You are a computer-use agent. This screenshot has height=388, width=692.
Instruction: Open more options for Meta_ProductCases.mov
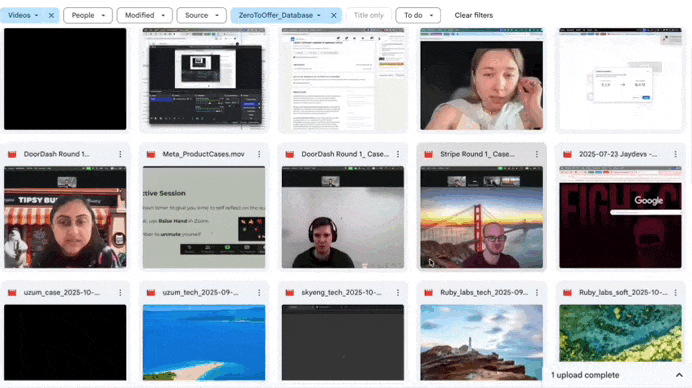(259, 154)
